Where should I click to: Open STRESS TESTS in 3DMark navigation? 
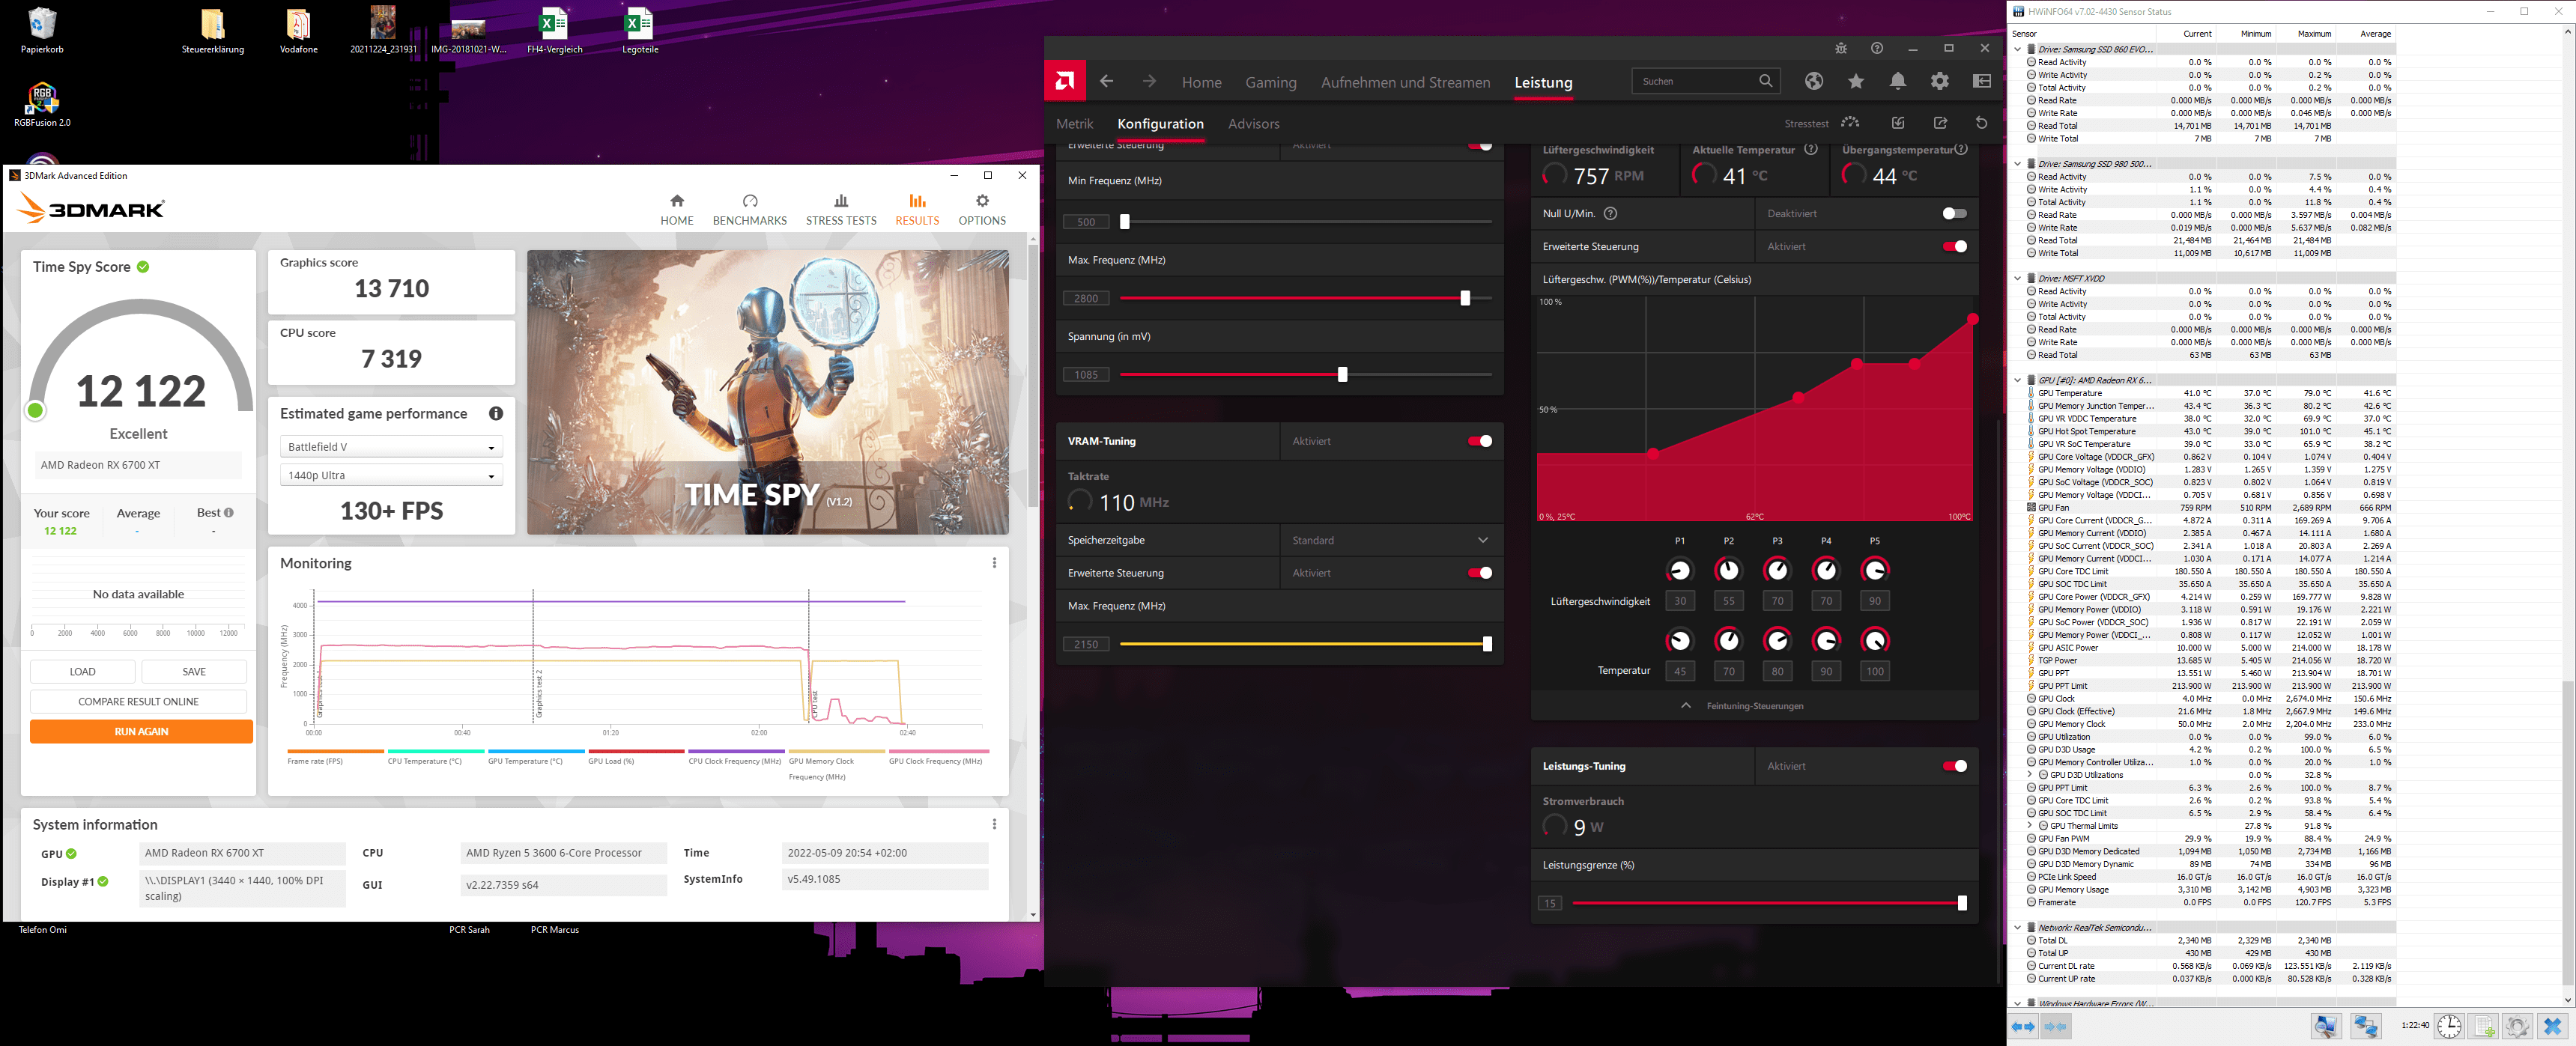pos(841,210)
